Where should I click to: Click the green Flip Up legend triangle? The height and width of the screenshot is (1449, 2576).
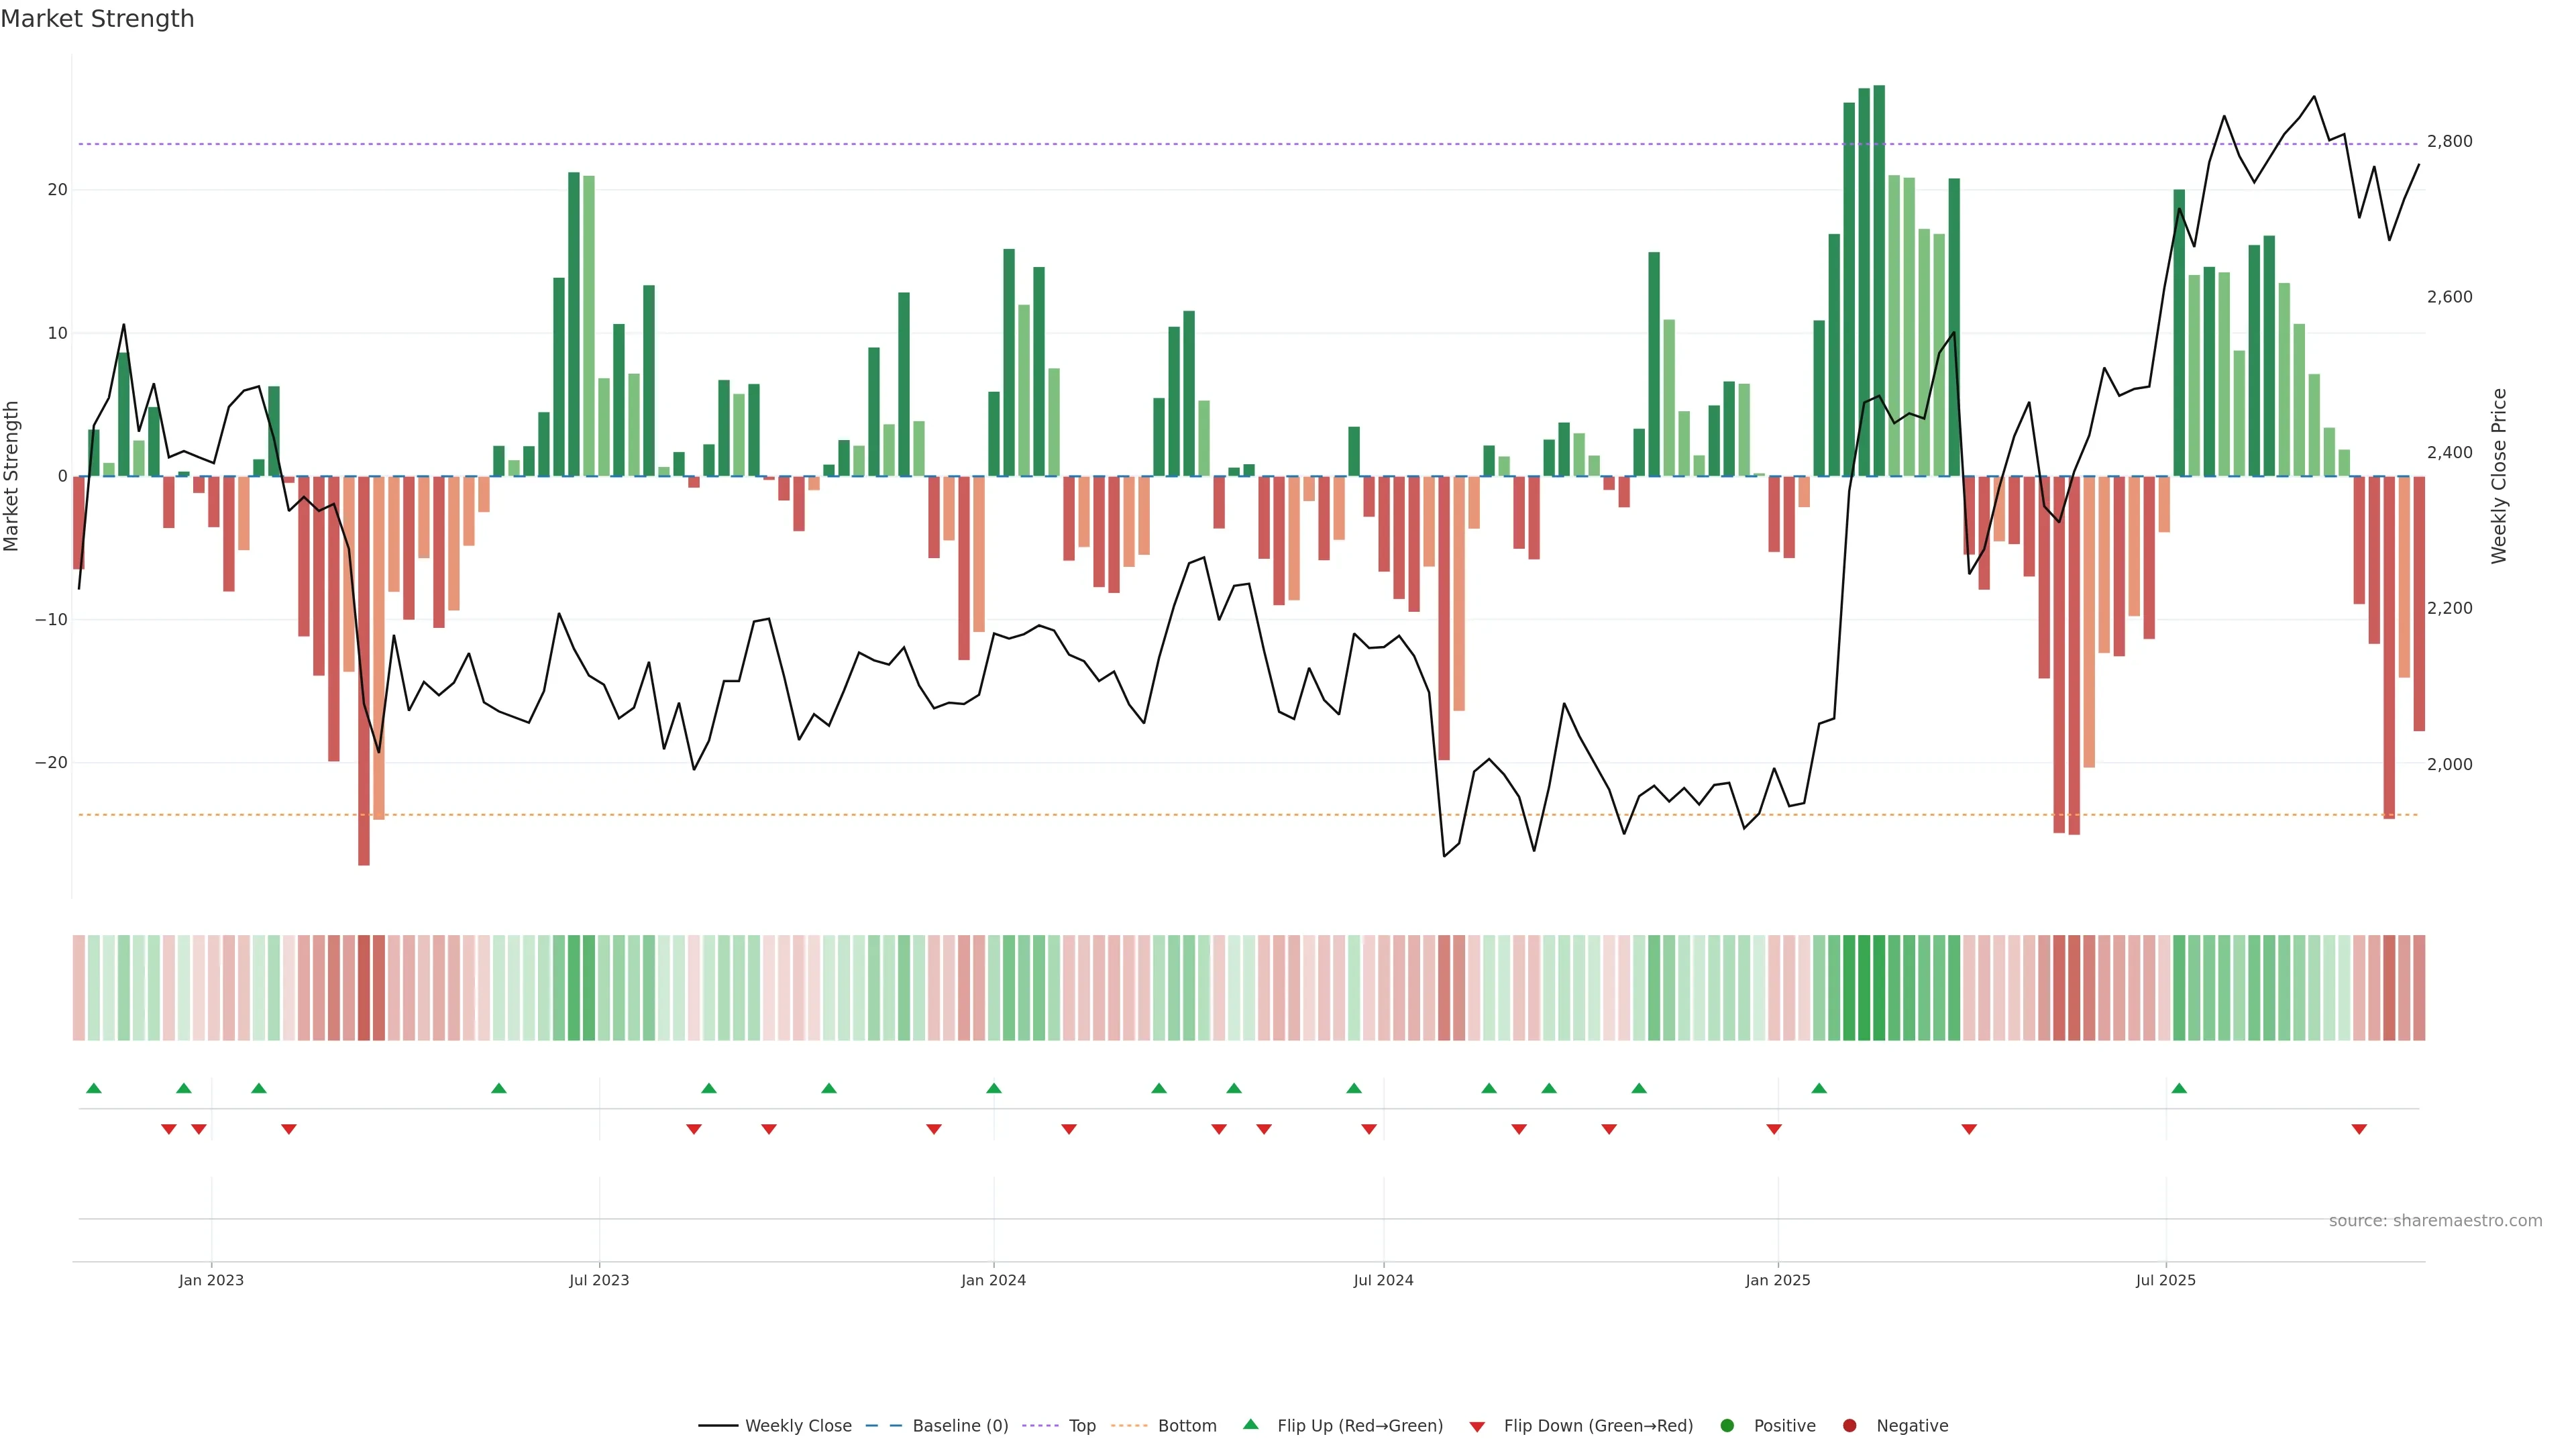pyautogui.click(x=1250, y=1424)
